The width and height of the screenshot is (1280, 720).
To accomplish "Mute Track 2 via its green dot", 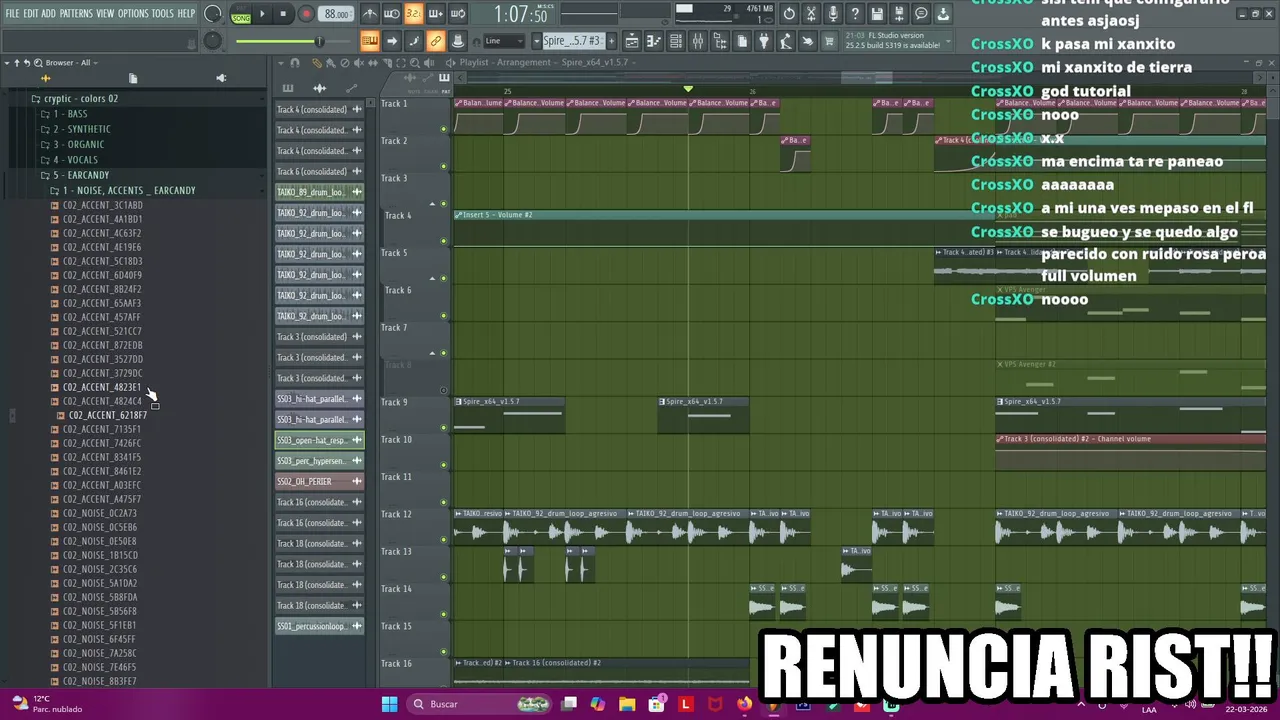I will [443, 166].
